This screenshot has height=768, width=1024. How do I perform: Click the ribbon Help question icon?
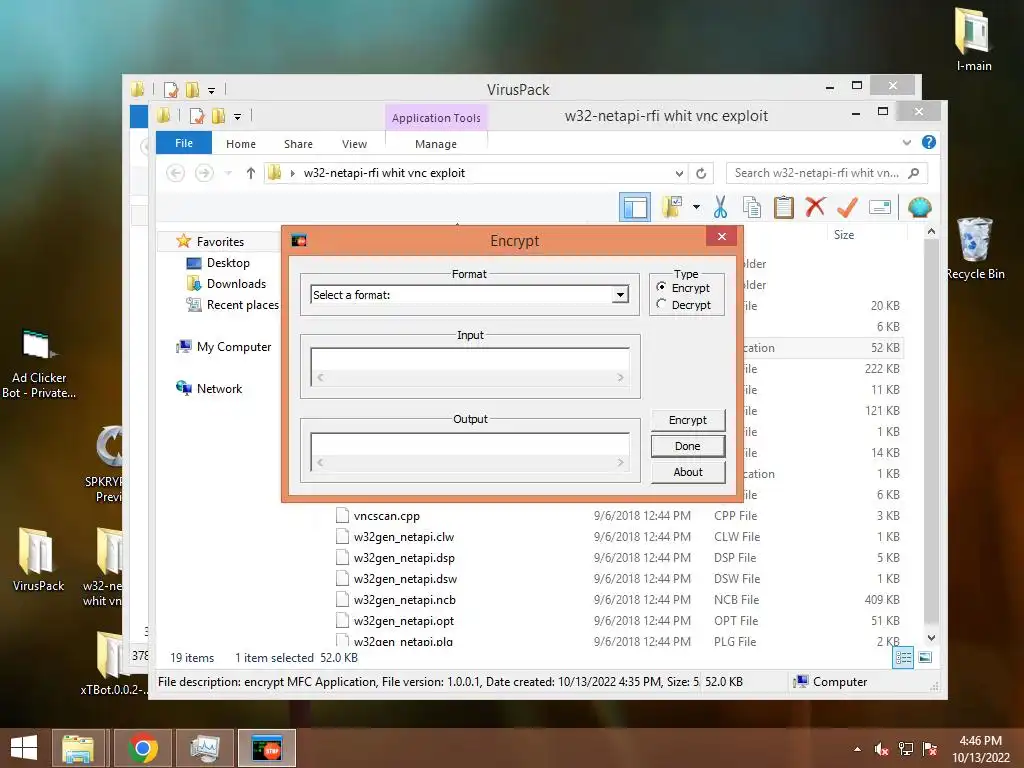[929, 142]
